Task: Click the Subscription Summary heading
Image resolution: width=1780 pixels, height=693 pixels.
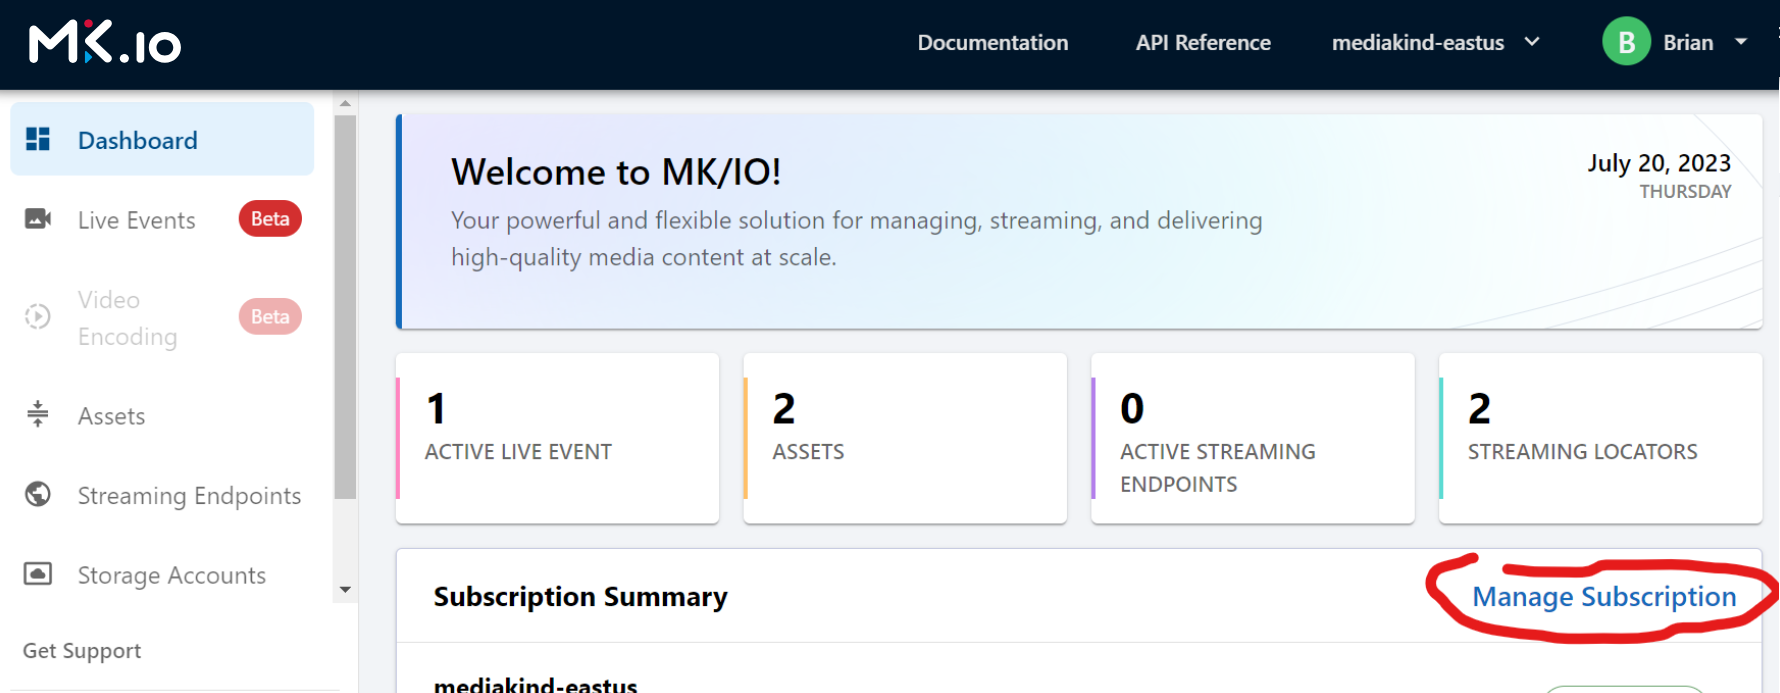Action: (x=580, y=597)
